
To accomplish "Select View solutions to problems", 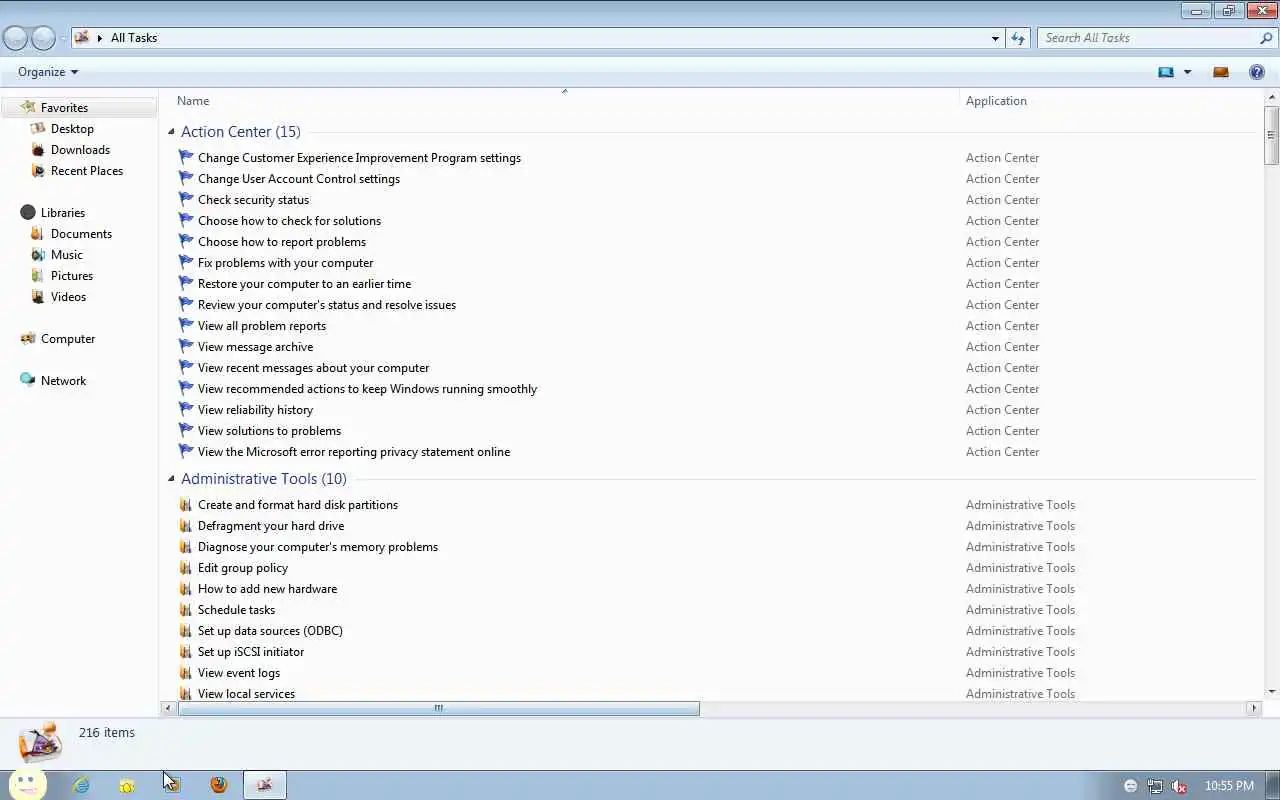I will [x=270, y=430].
